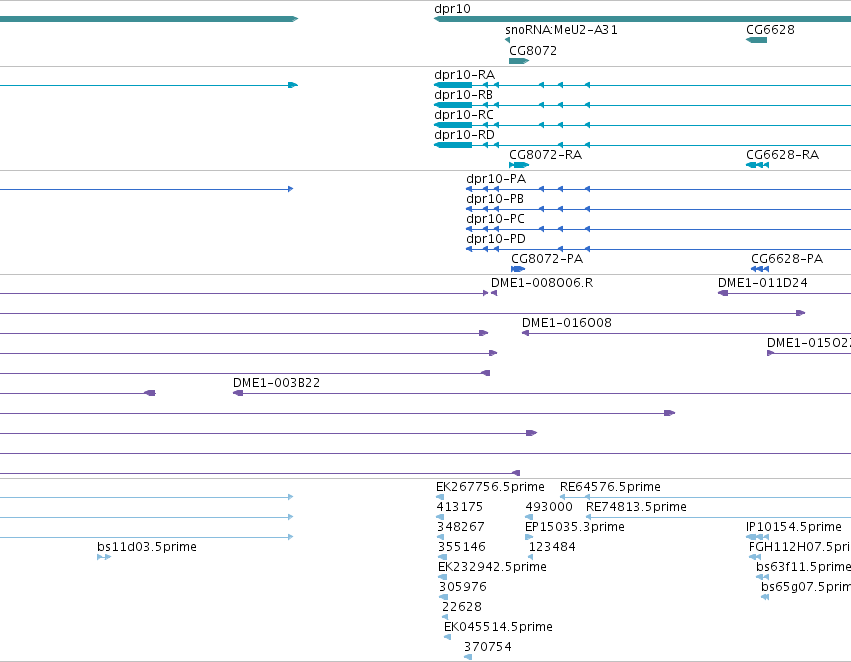Click EST bs11d03.5prime label
Image resolution: width=851 pixels, height=662 pixels.
point(147,547)
